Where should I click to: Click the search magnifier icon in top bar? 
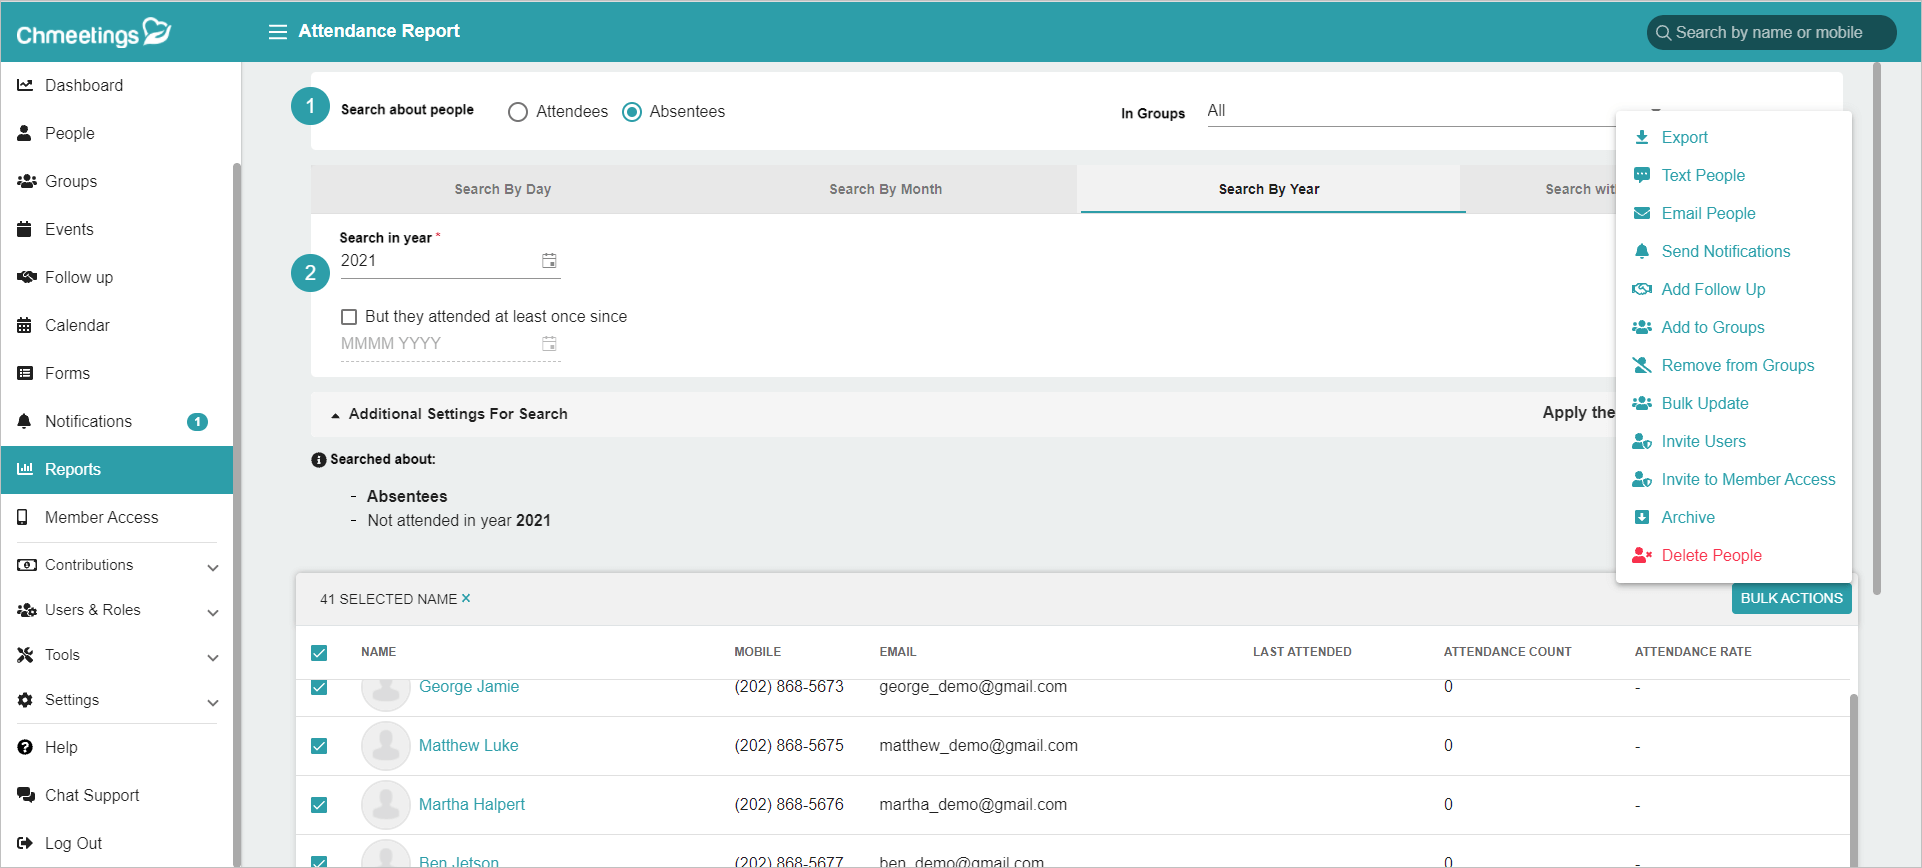tap(1664, 32)
